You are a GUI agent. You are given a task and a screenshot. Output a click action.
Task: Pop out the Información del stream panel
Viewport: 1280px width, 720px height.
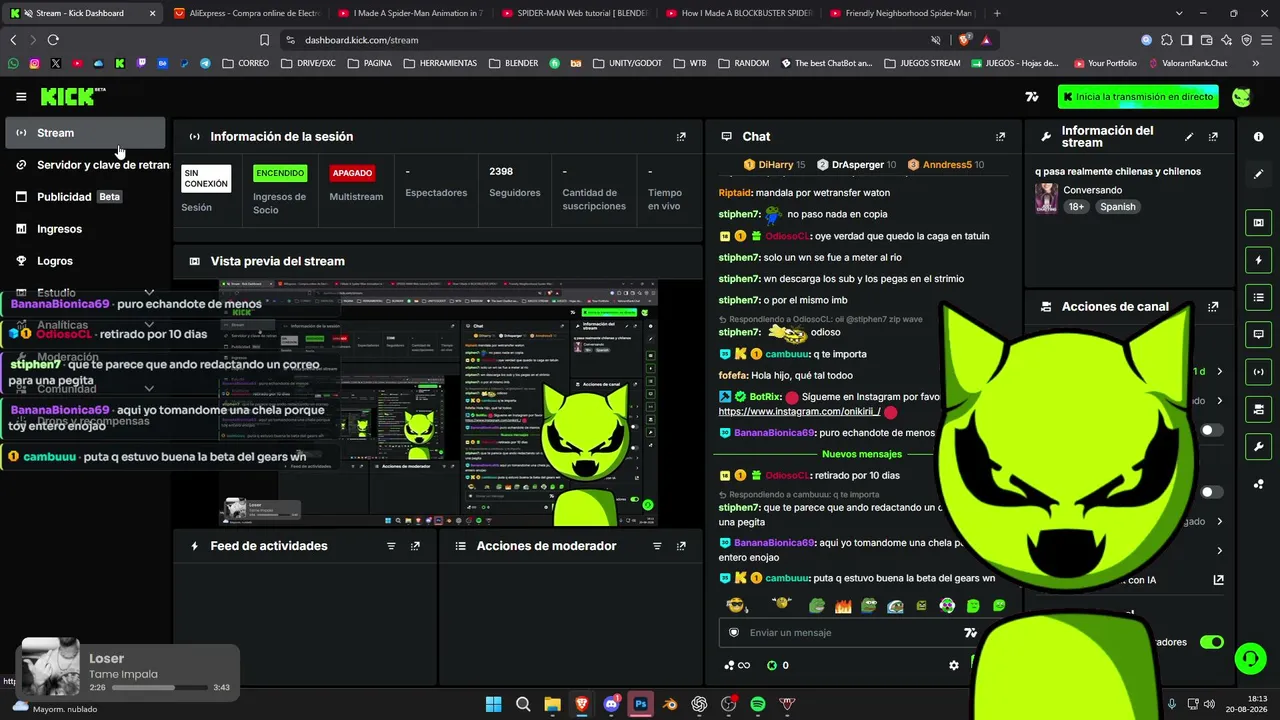point(1213,137)
